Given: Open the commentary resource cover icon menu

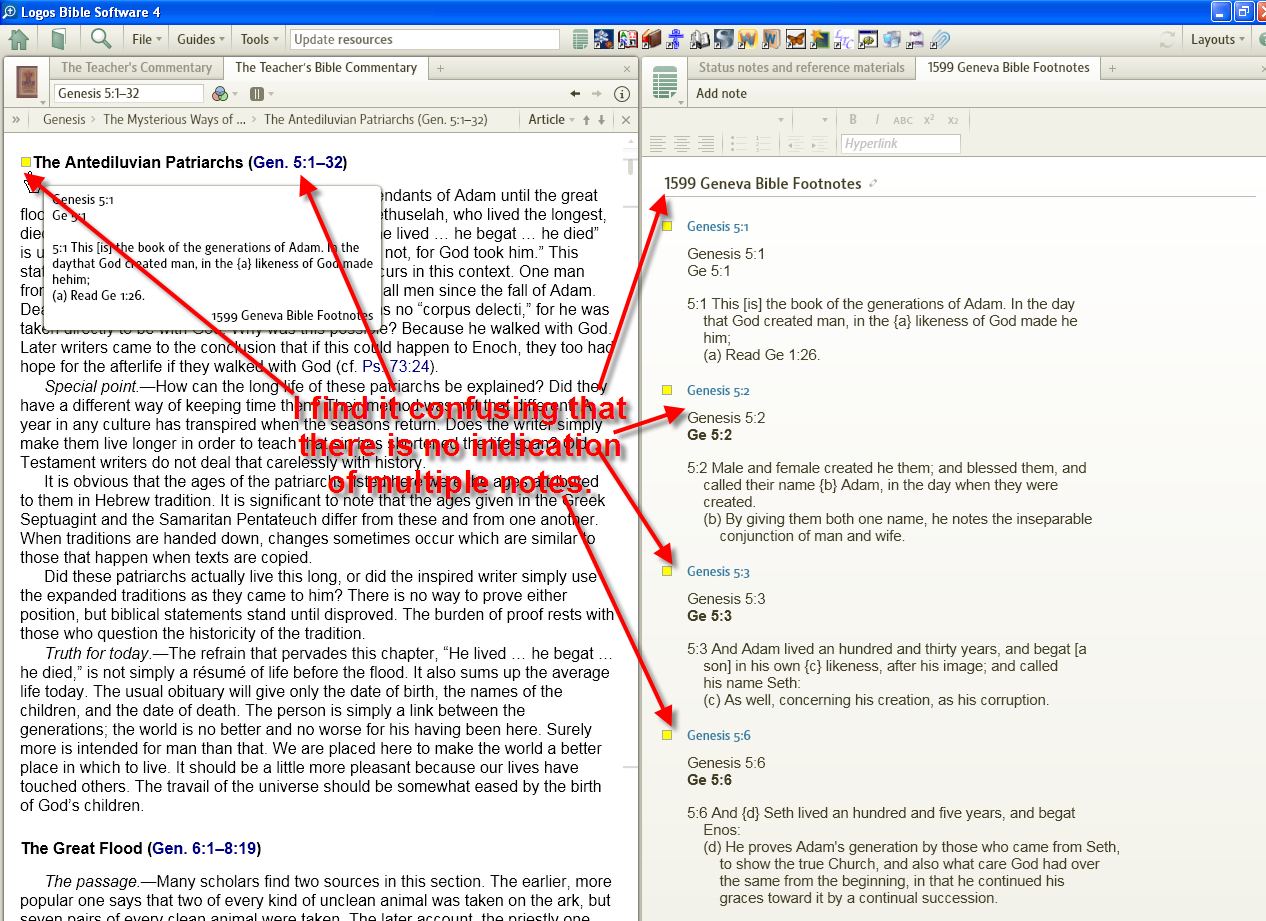Looking at the screenshot, I should (28, 82).
